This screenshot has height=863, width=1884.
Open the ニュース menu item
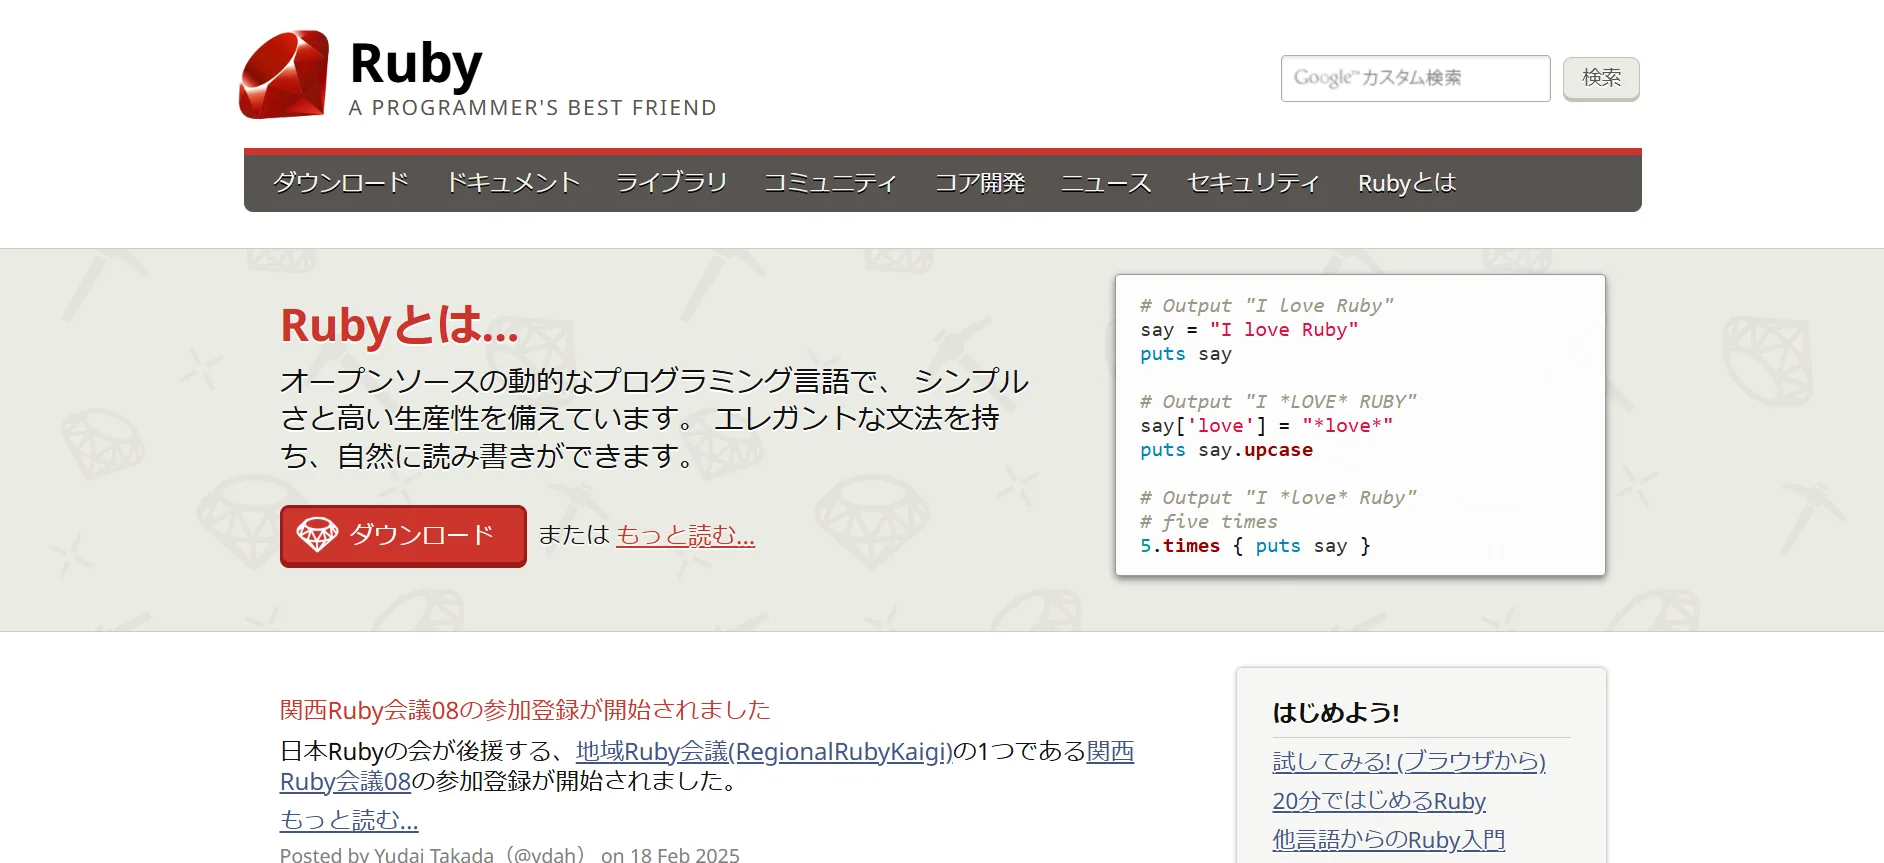1105,182
